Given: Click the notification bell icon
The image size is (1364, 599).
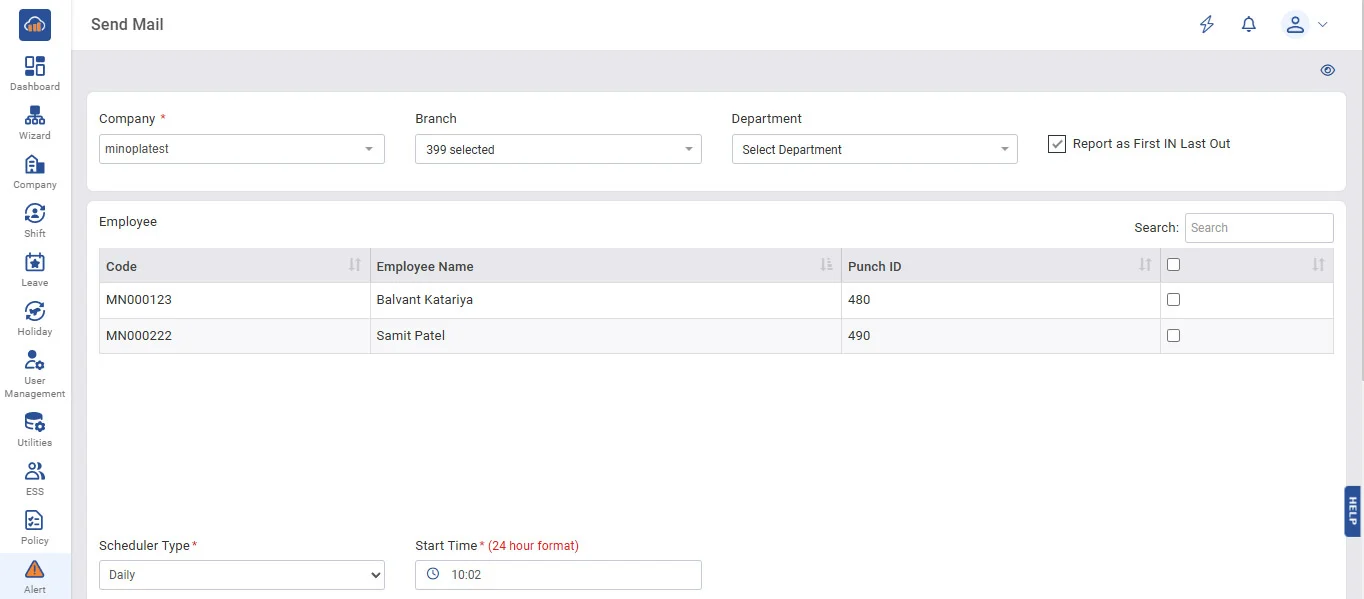Looking at the screenshot, I should [1248, 25].
